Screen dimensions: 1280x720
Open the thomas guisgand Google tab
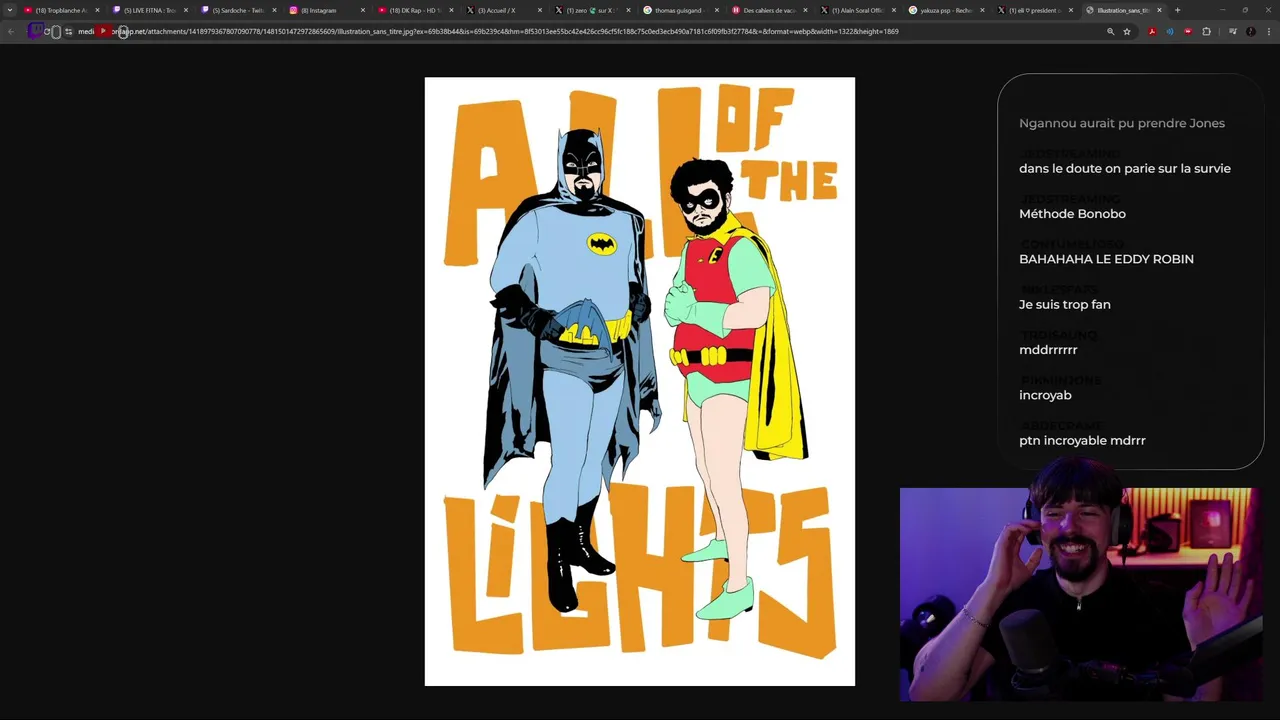tap(679, 10)
